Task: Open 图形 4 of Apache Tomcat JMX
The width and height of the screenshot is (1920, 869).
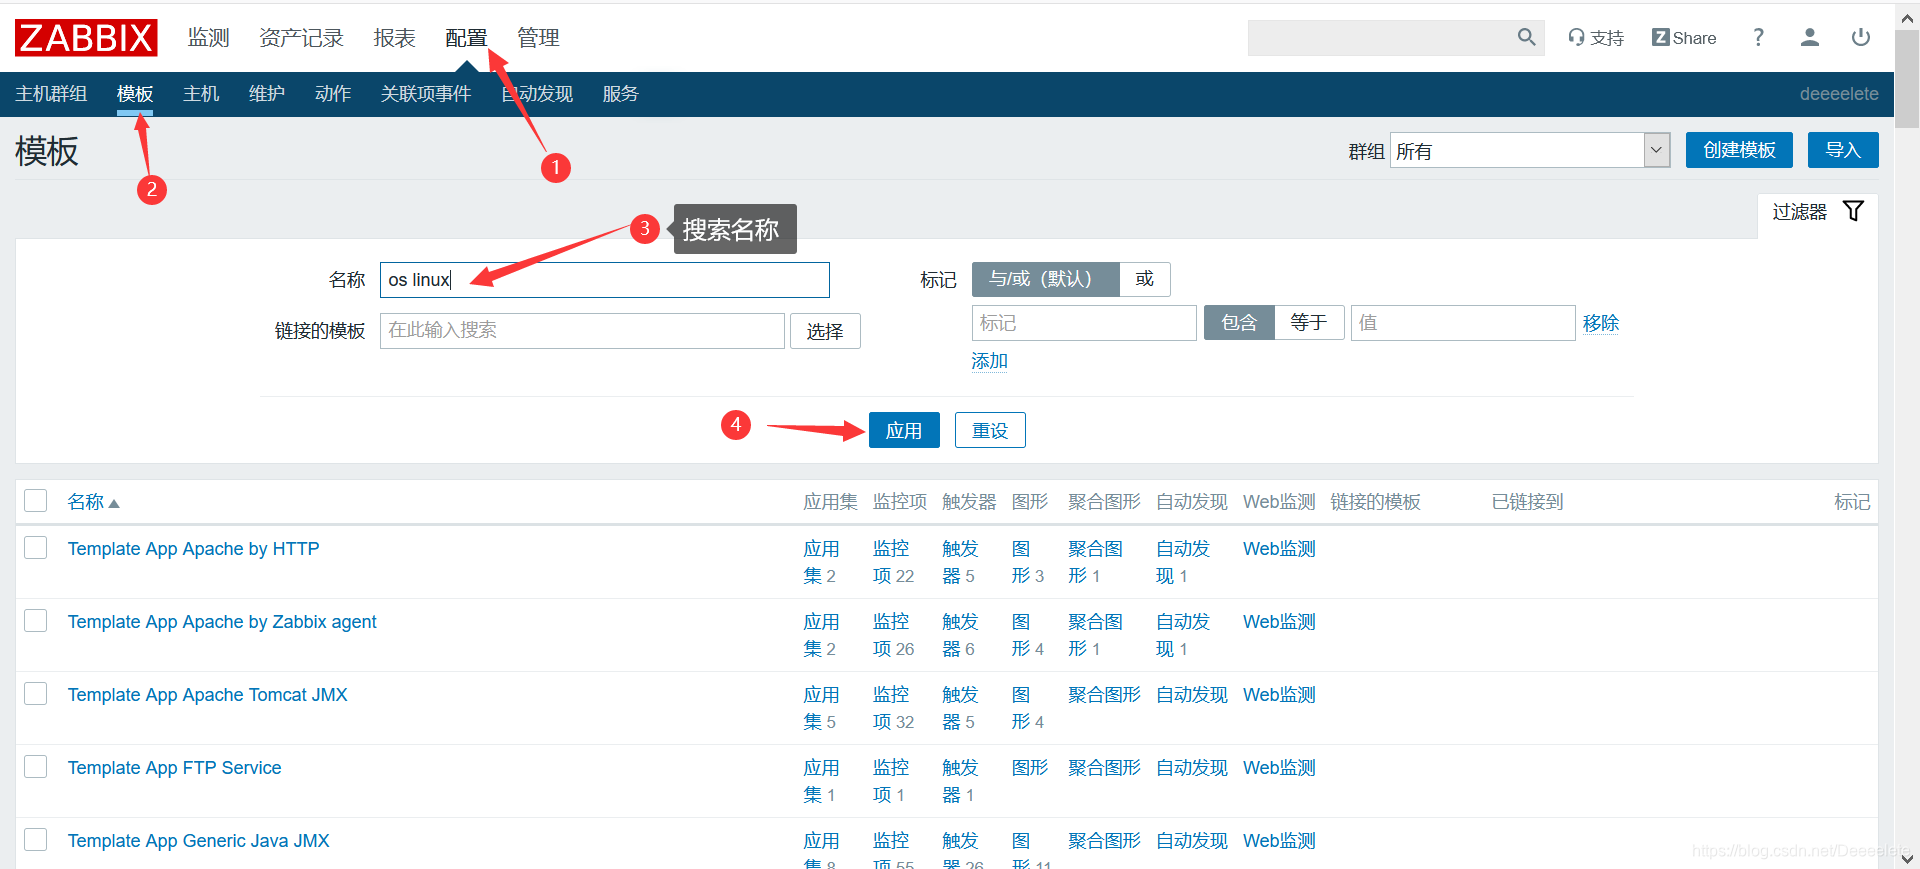Action: 1027,708
